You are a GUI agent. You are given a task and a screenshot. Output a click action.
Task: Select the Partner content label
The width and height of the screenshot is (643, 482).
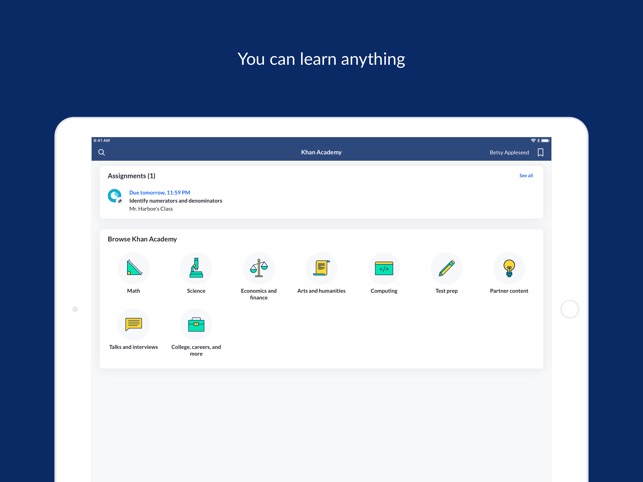coord(509,291)
